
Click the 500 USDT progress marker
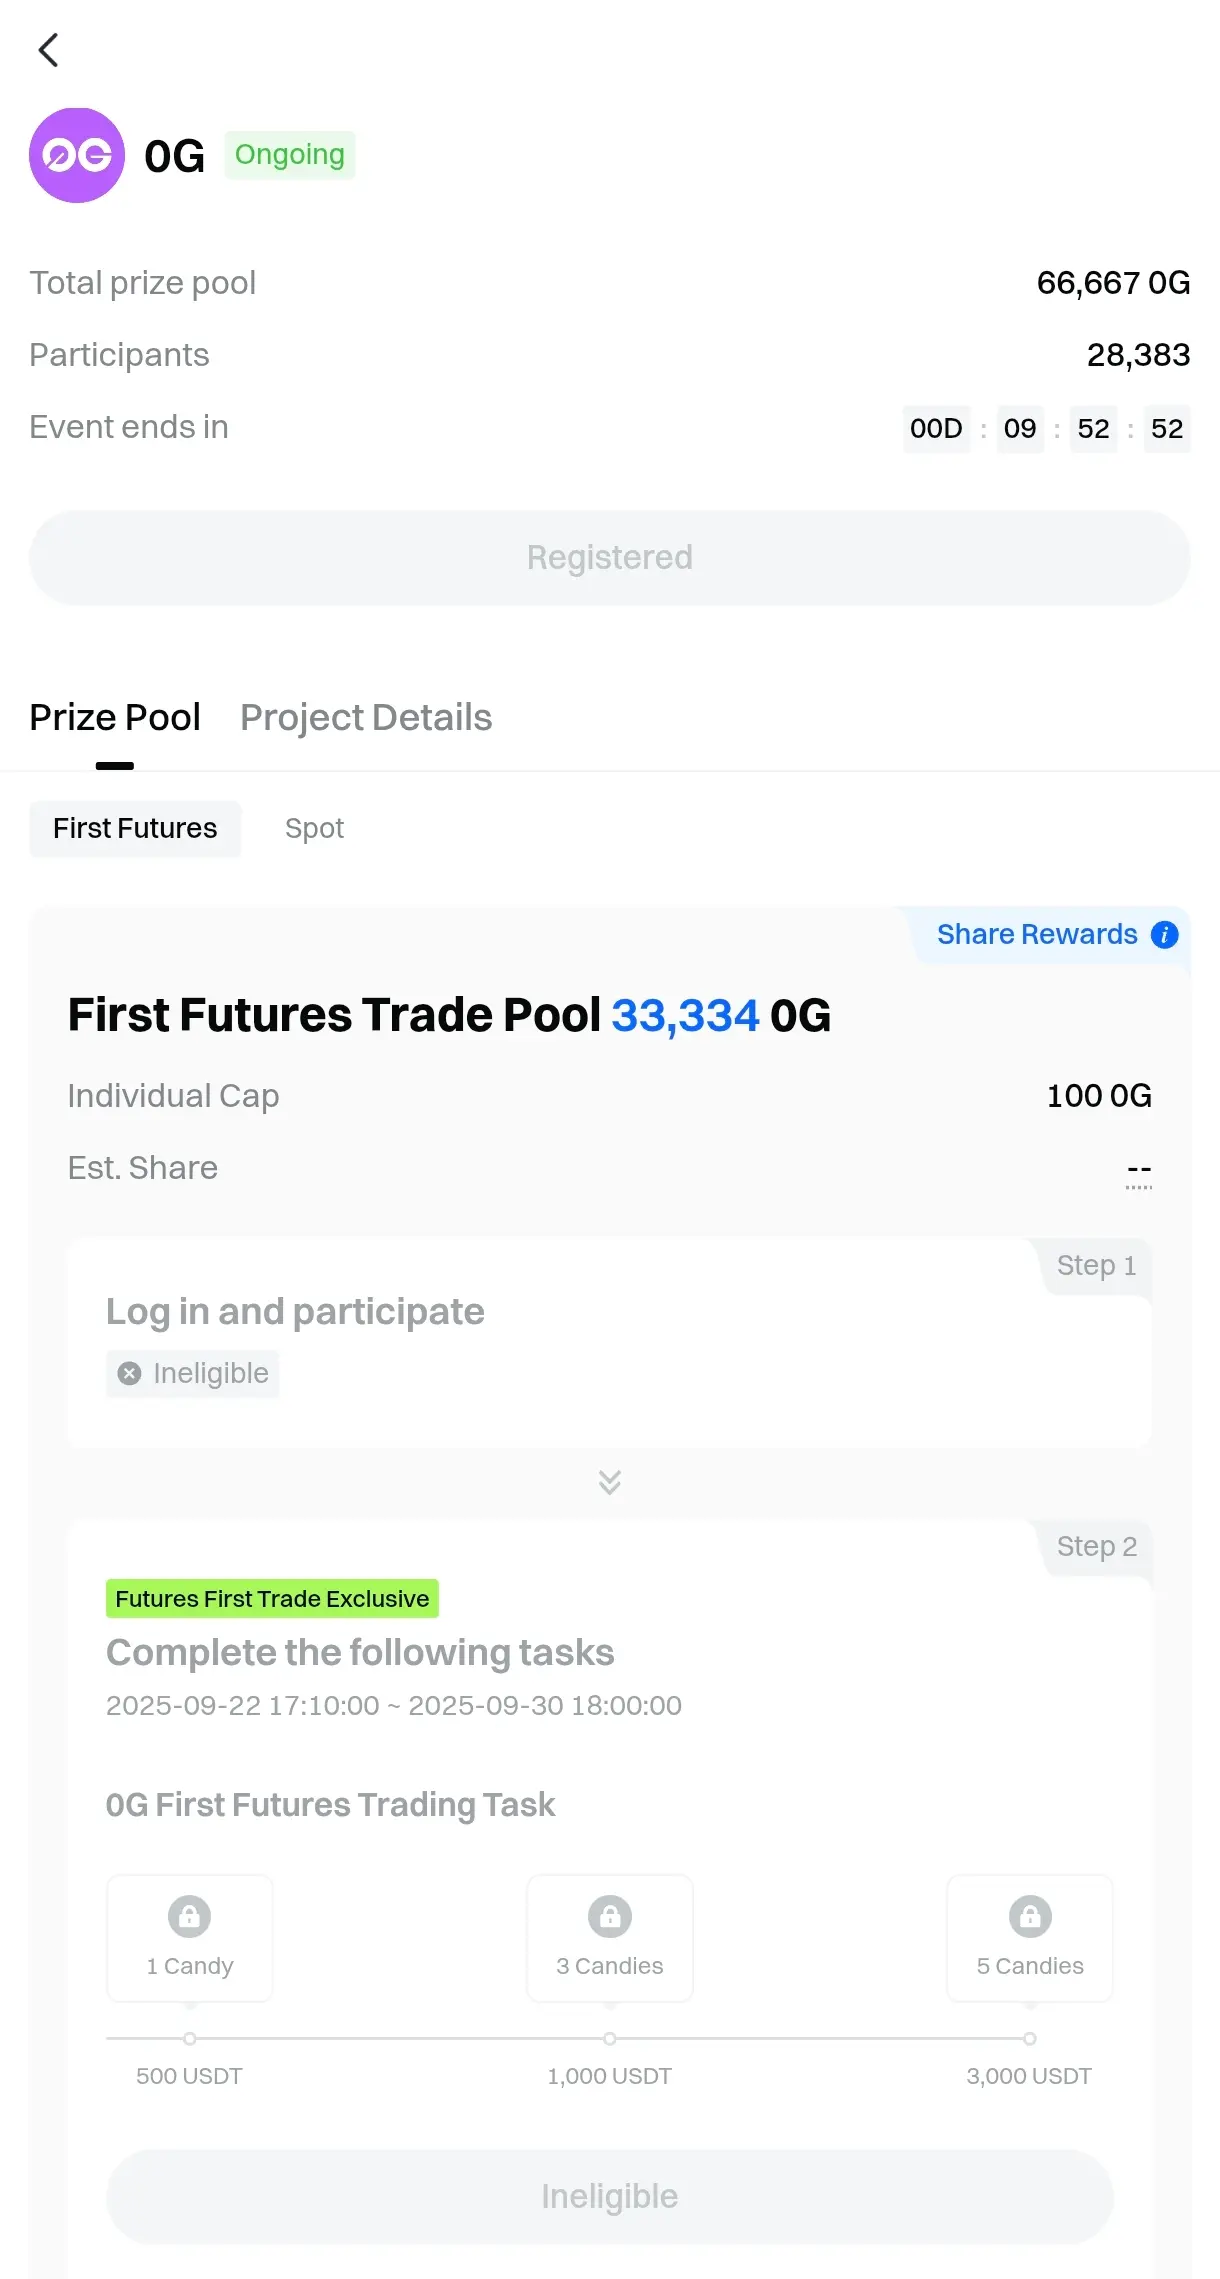pos(189,2038)
